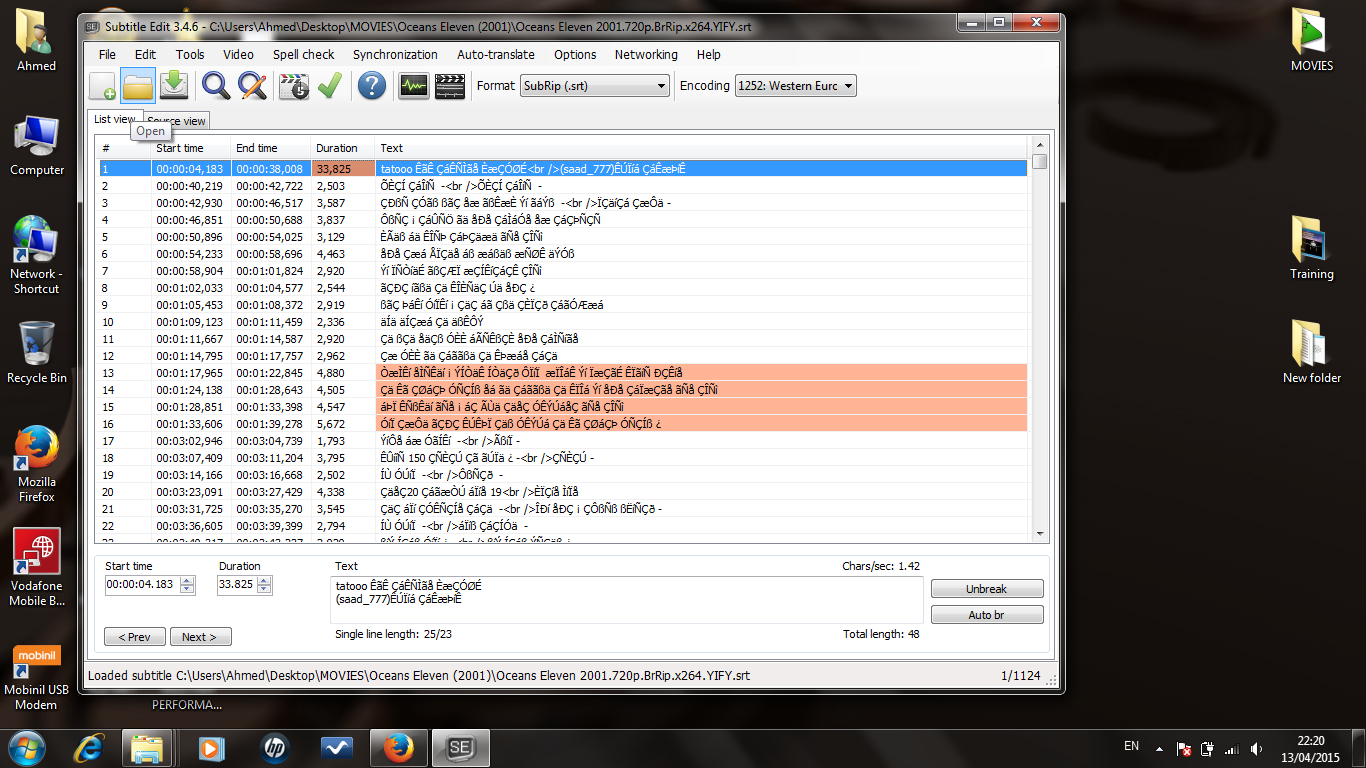Viewport: 1366px width, 768px height.
Task: Open the Recycle Bin desktop icon
Action: 37,352
